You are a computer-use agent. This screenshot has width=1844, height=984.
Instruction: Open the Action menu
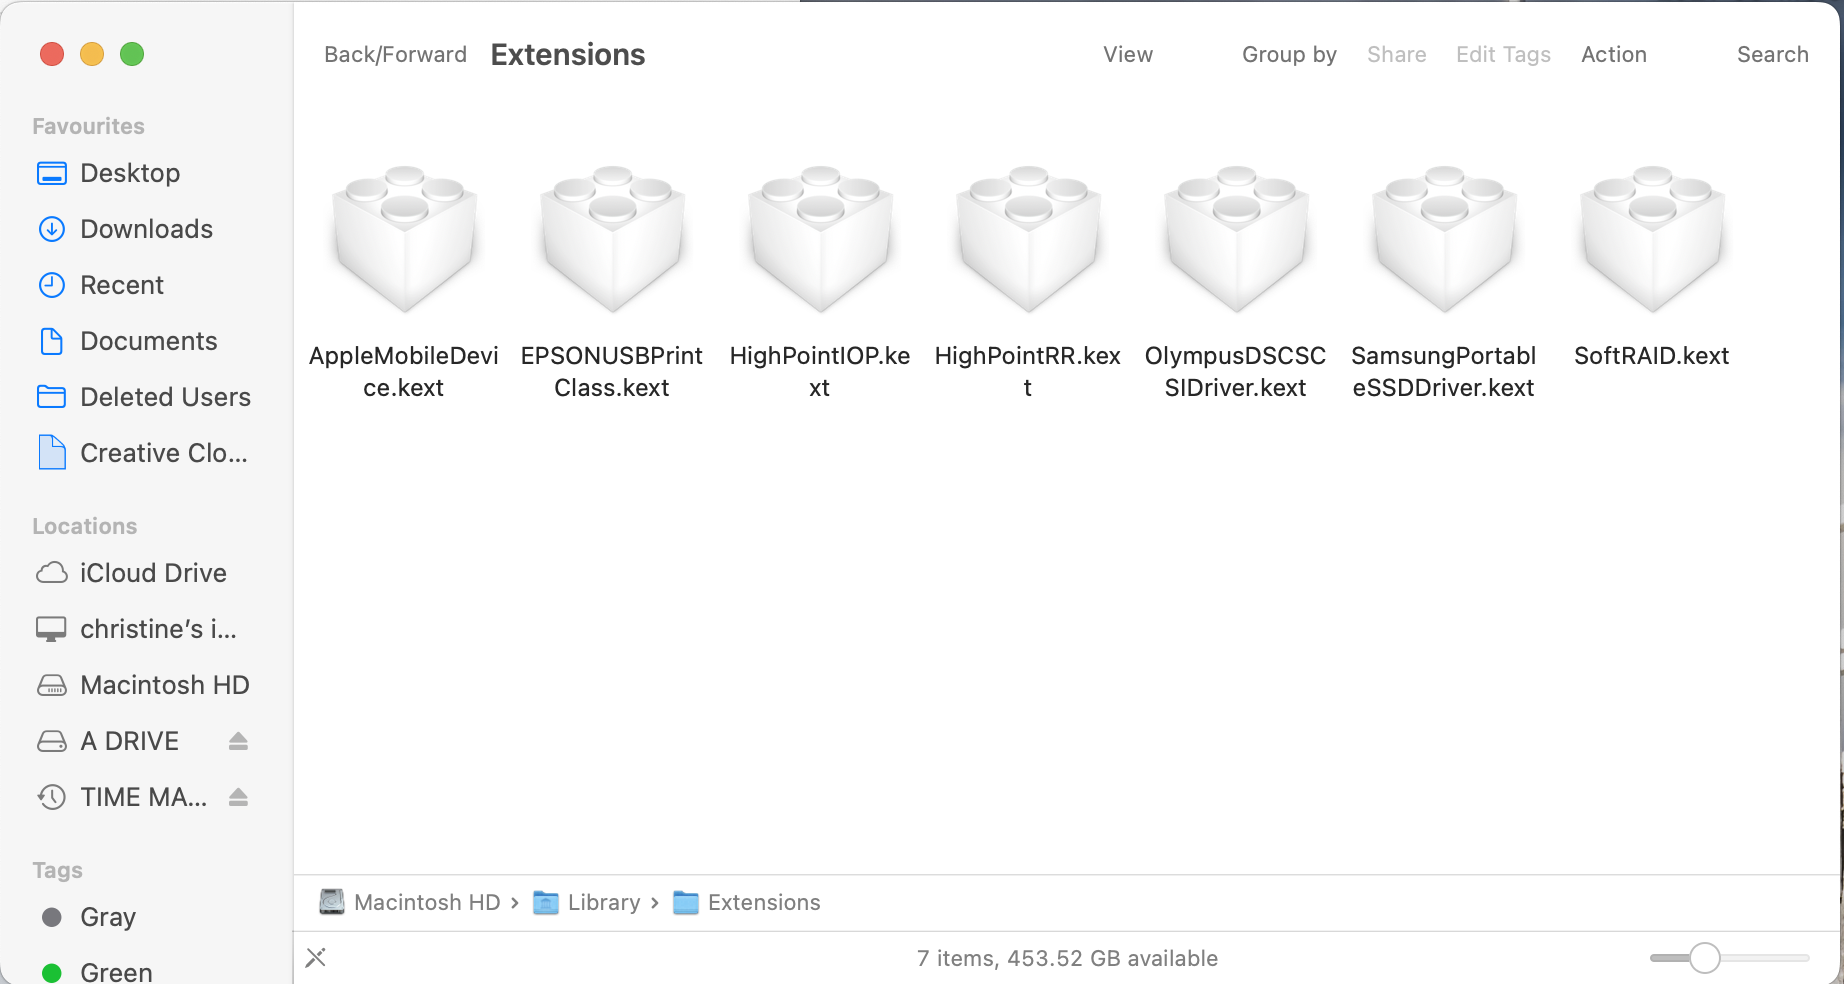[1614, 55]
